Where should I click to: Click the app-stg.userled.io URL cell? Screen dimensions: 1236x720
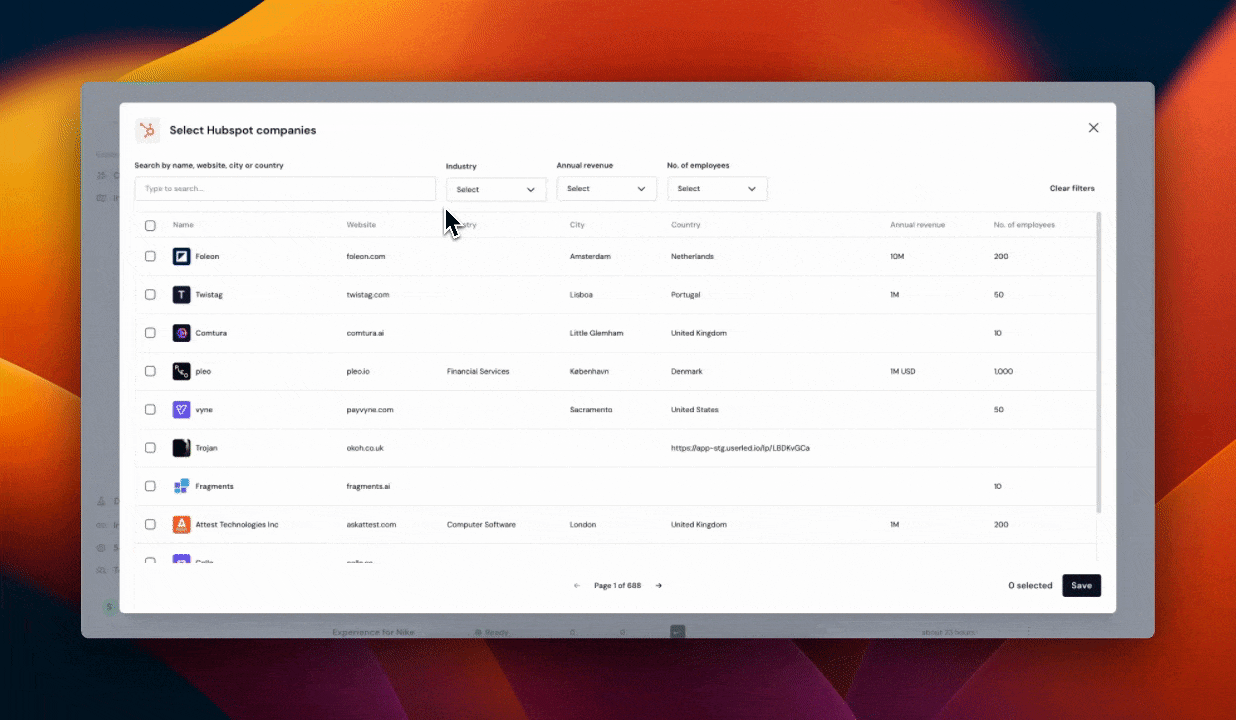(x=740, y=448)
